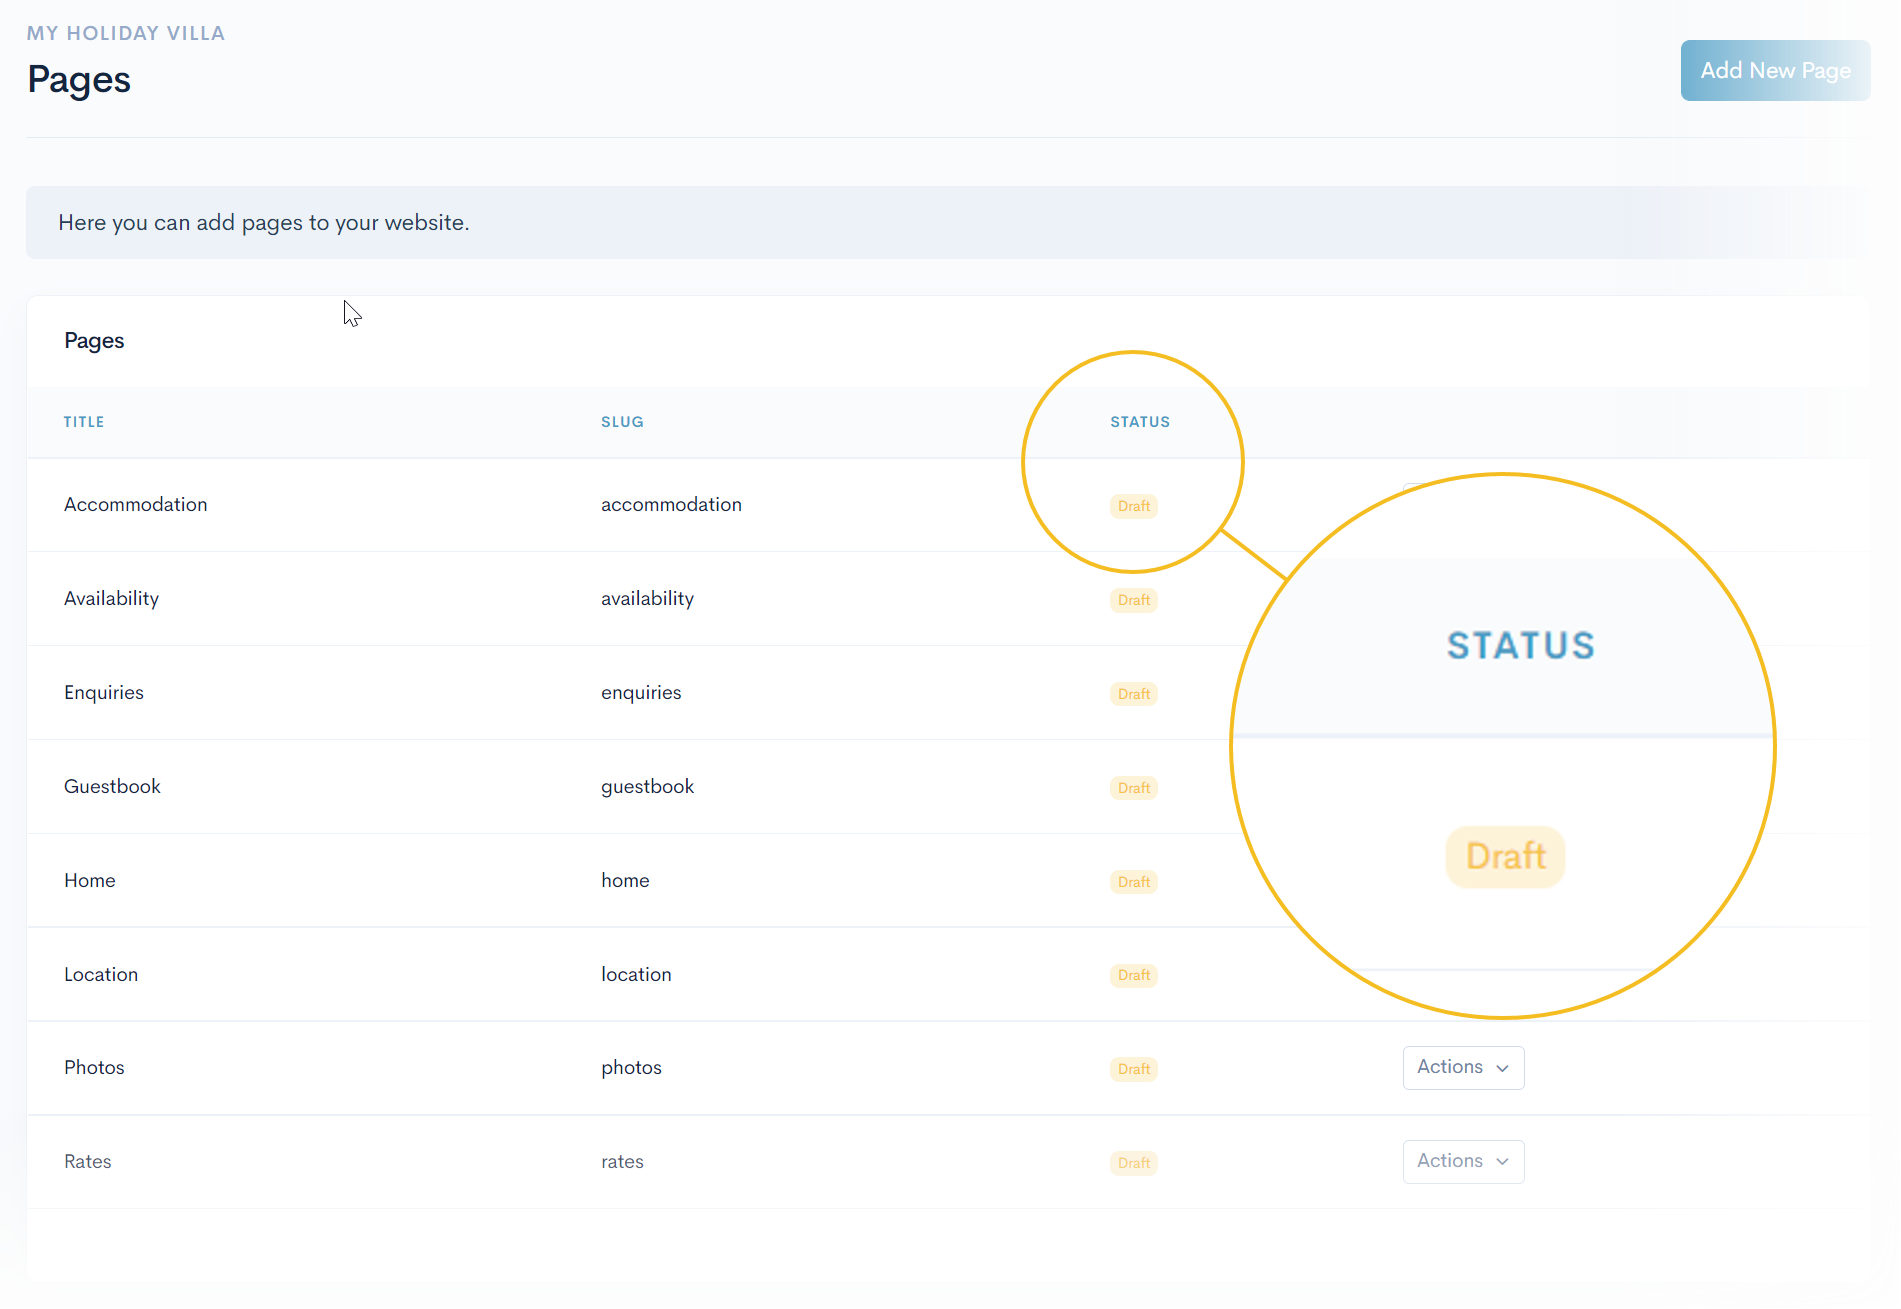Click the Add New Page button
This screenshot has width=1901, height=1309.
1775,70
